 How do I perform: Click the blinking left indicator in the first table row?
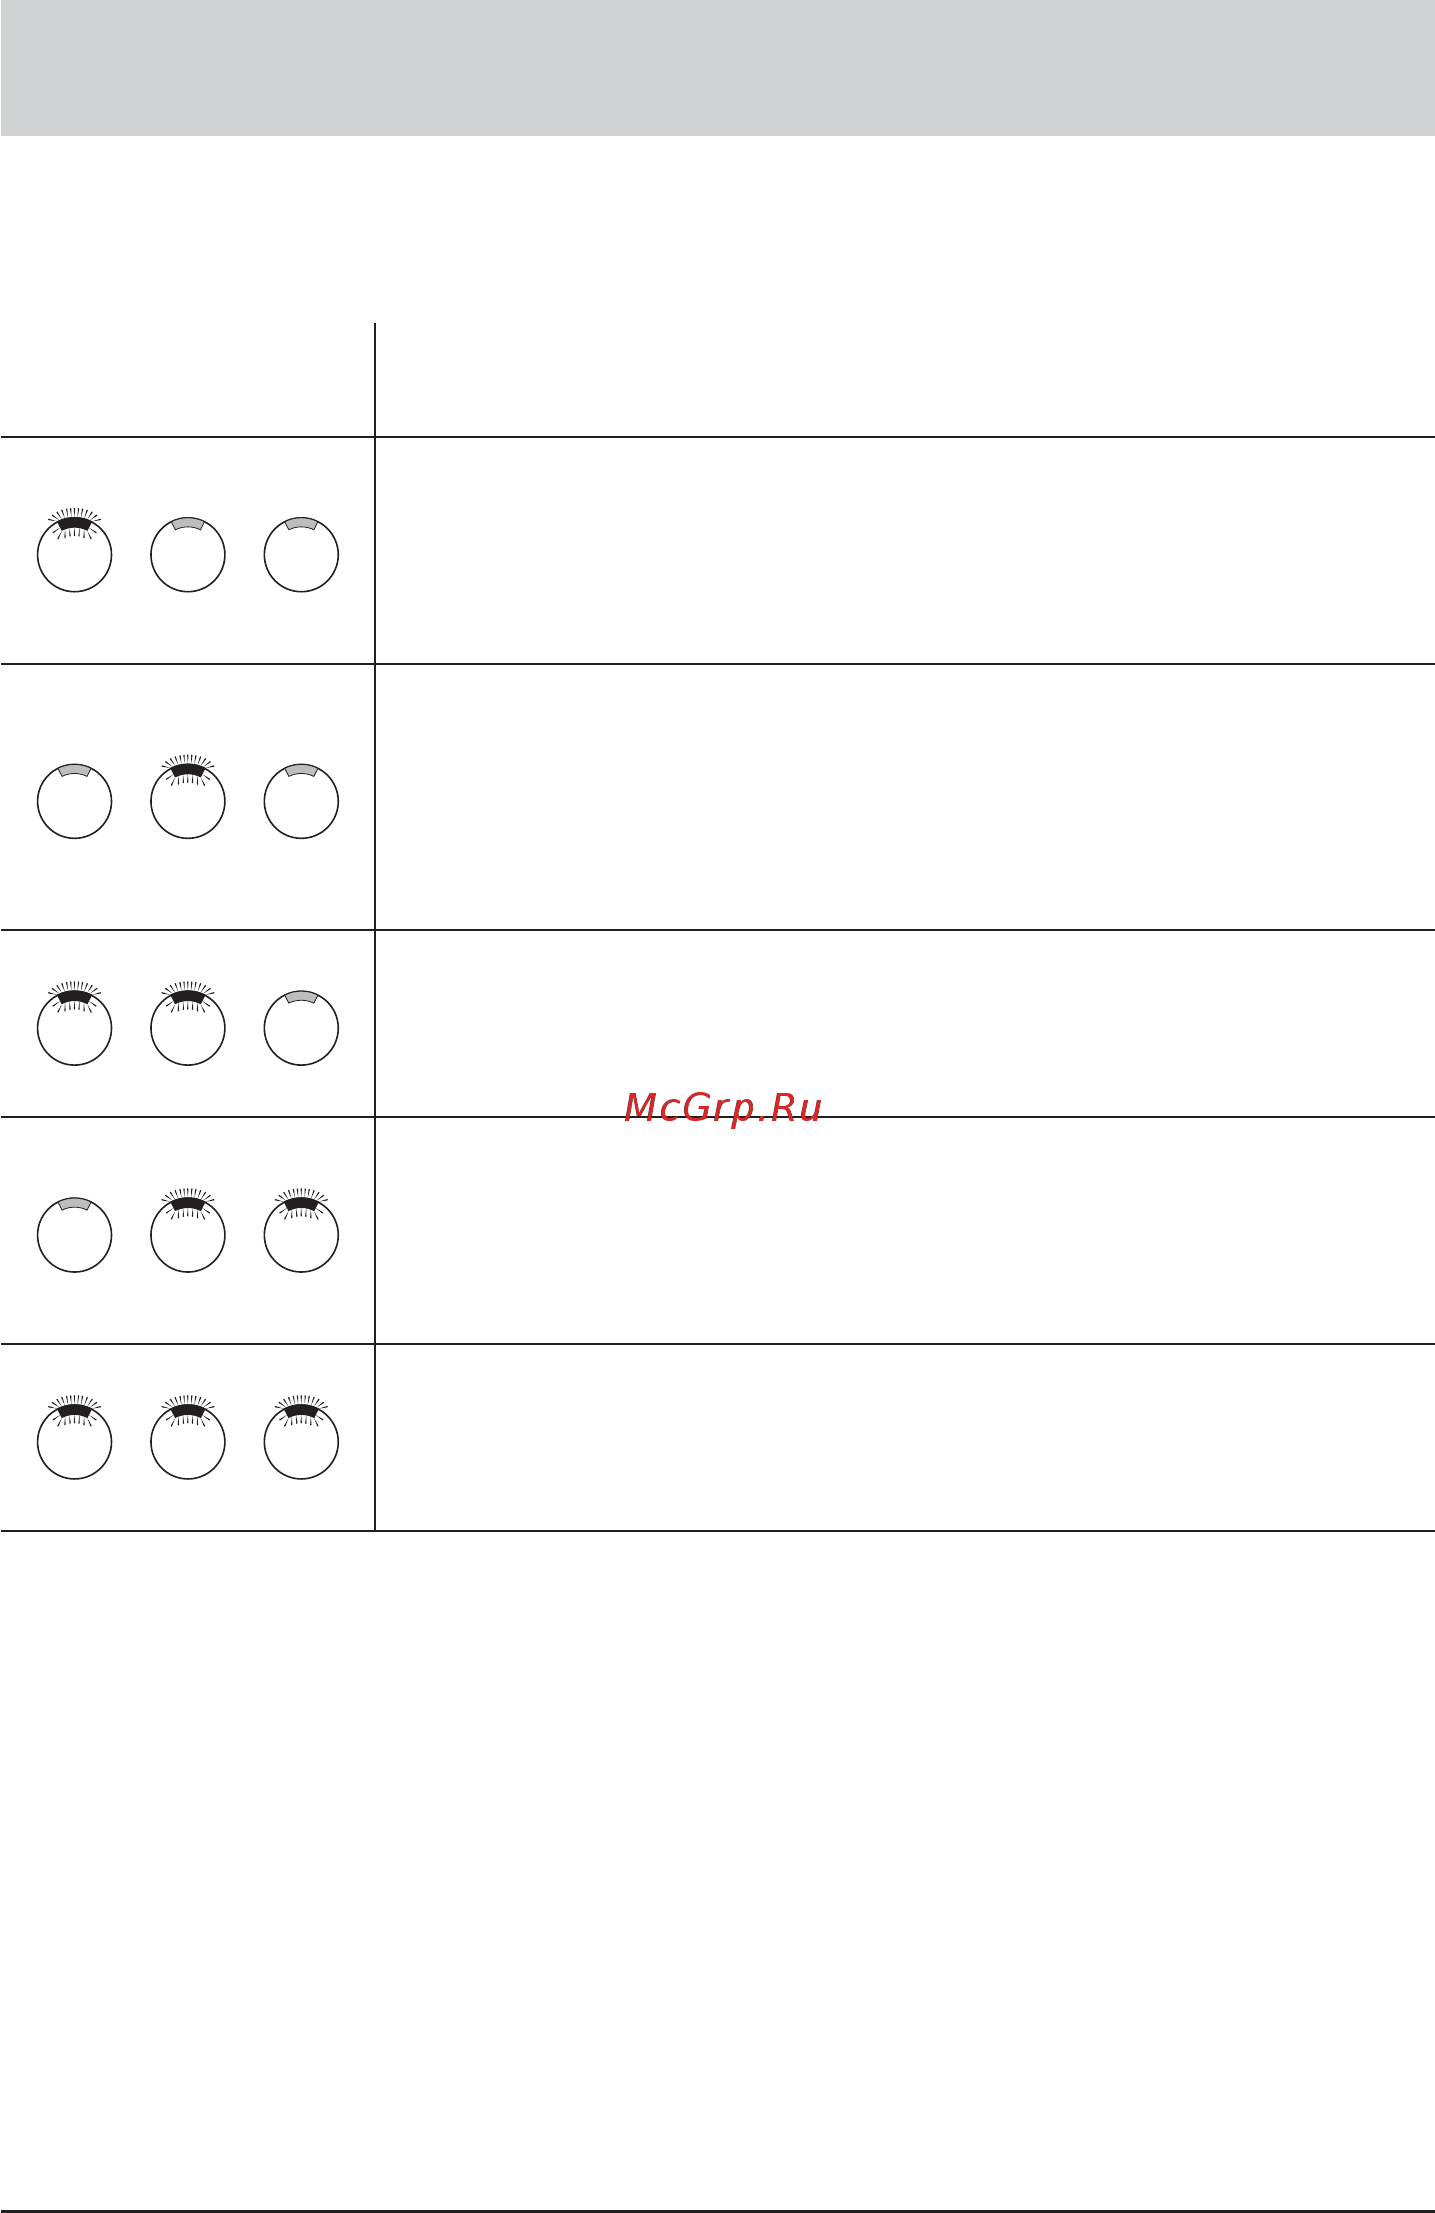(x=74, y=551)
